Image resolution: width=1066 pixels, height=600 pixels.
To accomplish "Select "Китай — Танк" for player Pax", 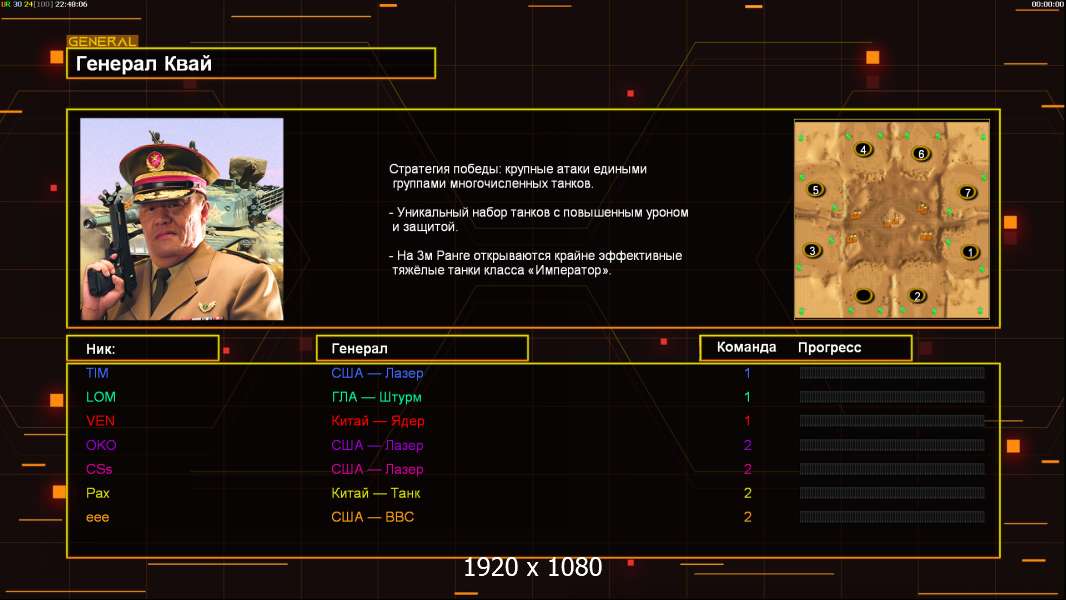I will tap(376, 493).
